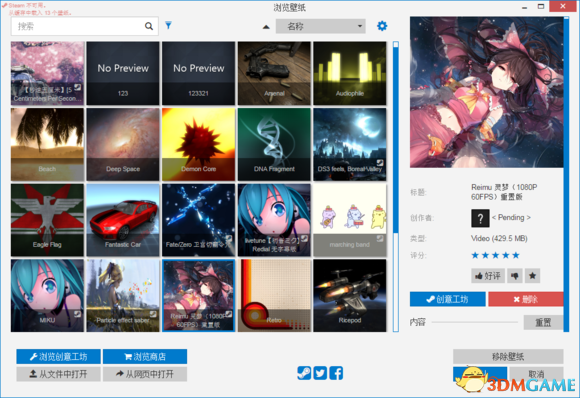Click the 取消 cancel button
The width and height of the screenshot is (580, 398).
point(536,374)
